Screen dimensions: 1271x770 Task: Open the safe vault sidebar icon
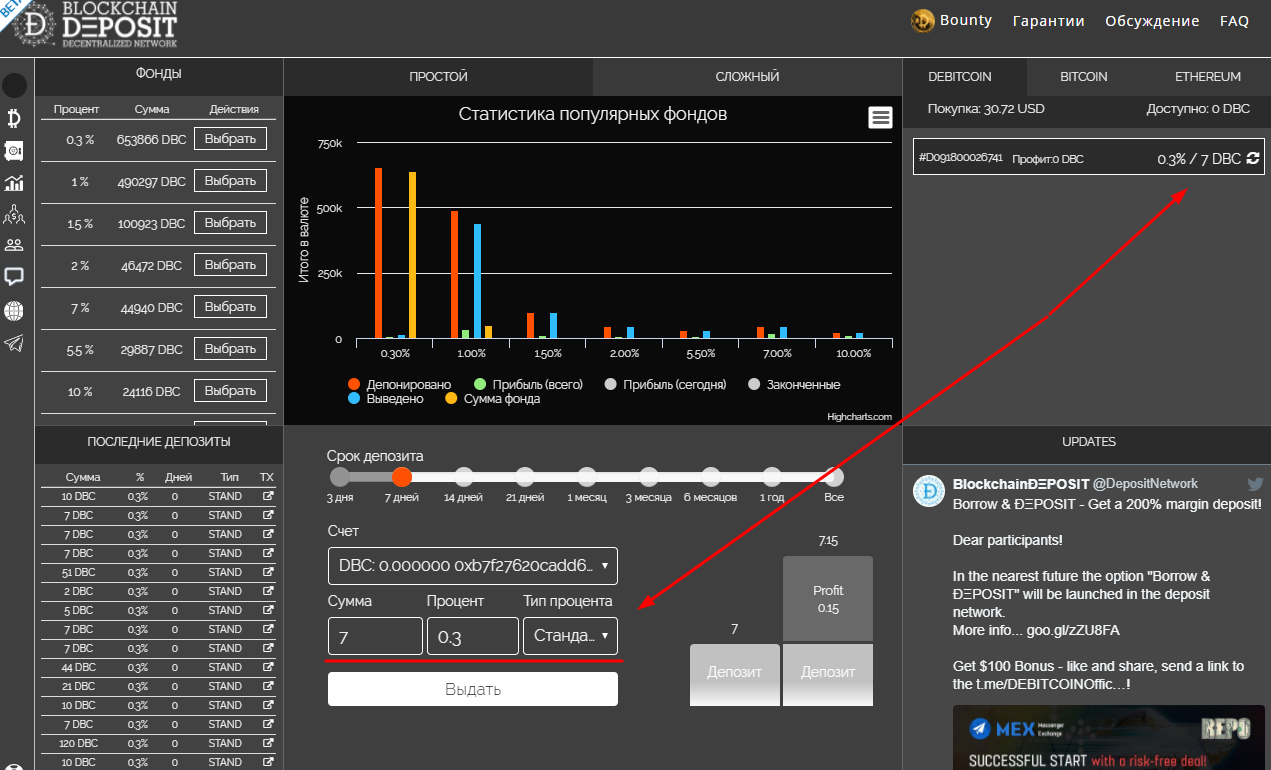[14, 151]
